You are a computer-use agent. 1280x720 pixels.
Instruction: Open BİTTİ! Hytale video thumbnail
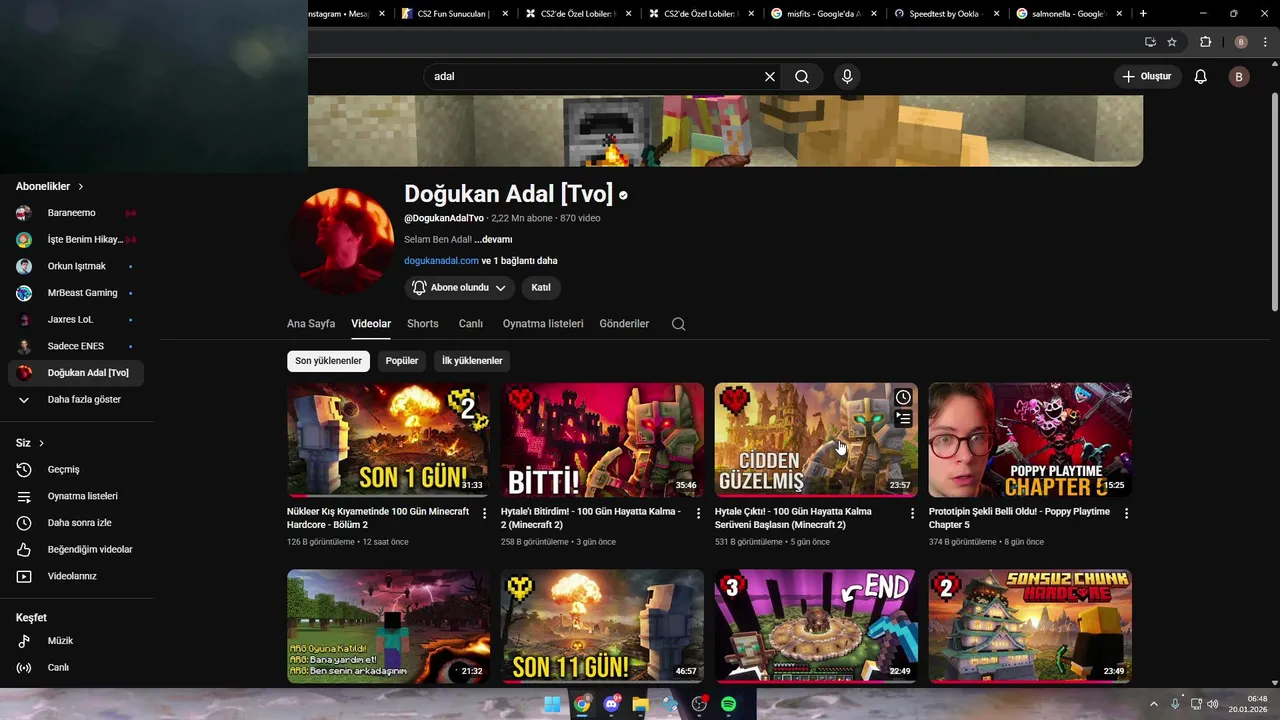point(602,440)
